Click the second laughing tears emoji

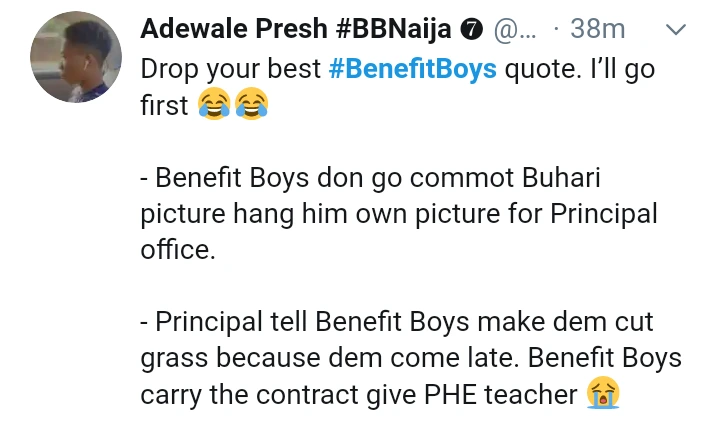(x=252, y=104)
